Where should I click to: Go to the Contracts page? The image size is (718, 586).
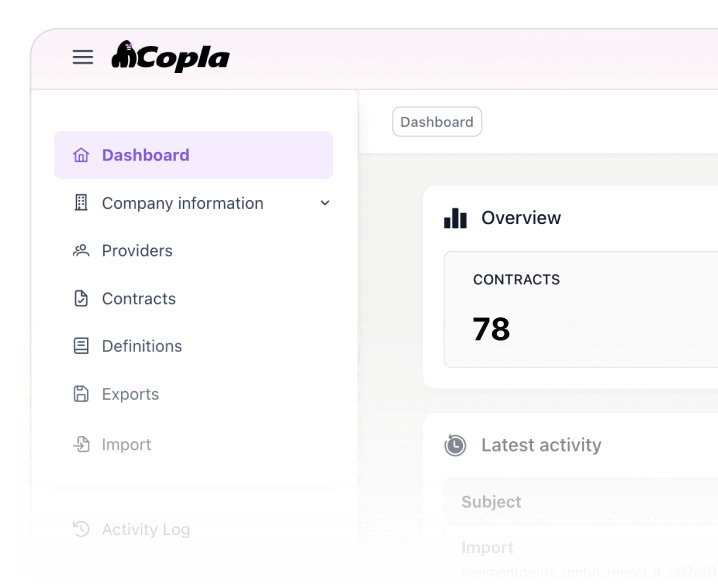coord(138,299)
